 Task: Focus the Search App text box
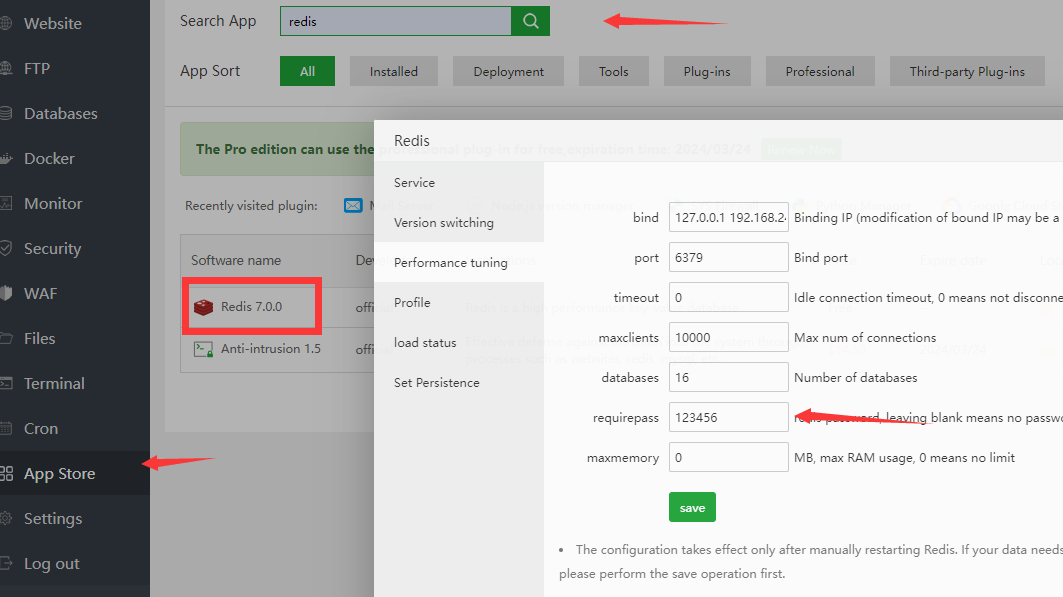[395, 21]
